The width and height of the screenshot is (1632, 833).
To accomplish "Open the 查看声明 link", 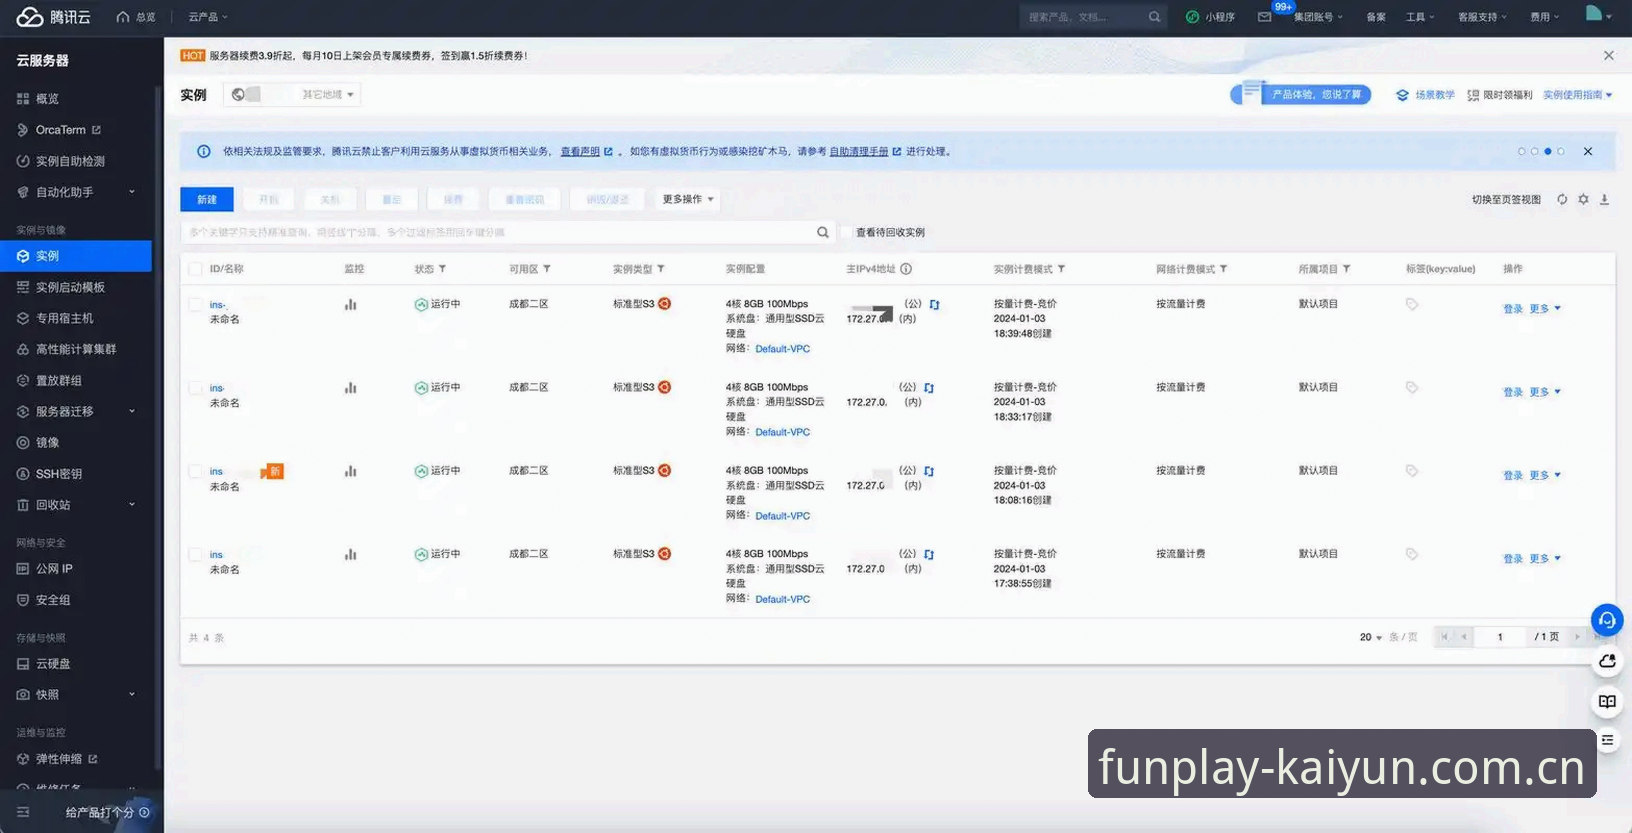I will (580, 152).
